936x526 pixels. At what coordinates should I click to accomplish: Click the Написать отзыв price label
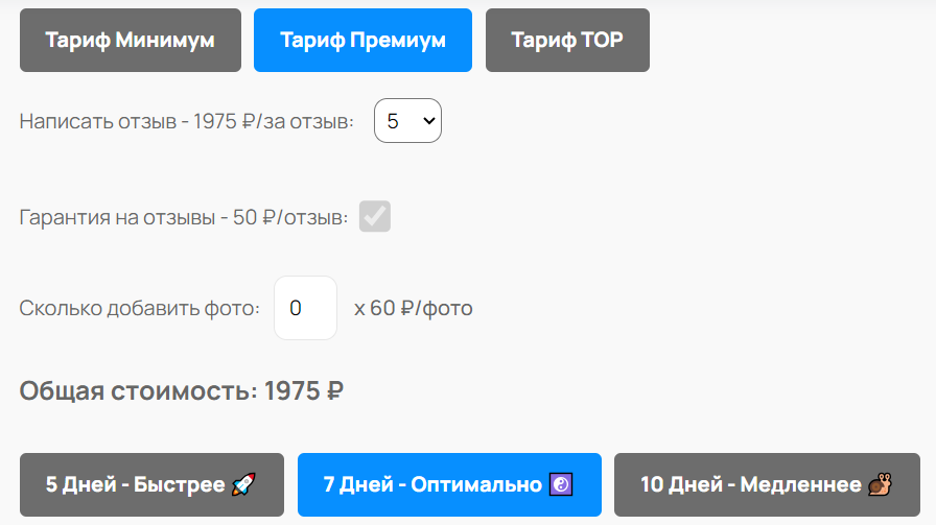pyautogui.click(x=186, y=122)
